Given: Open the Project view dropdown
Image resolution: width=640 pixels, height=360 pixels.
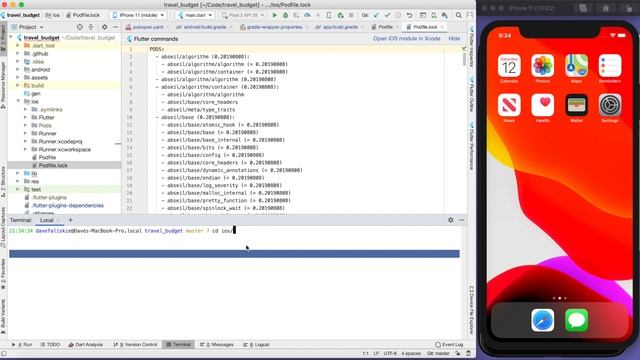Looking at the screenshot, I should (x=28, y=27).
